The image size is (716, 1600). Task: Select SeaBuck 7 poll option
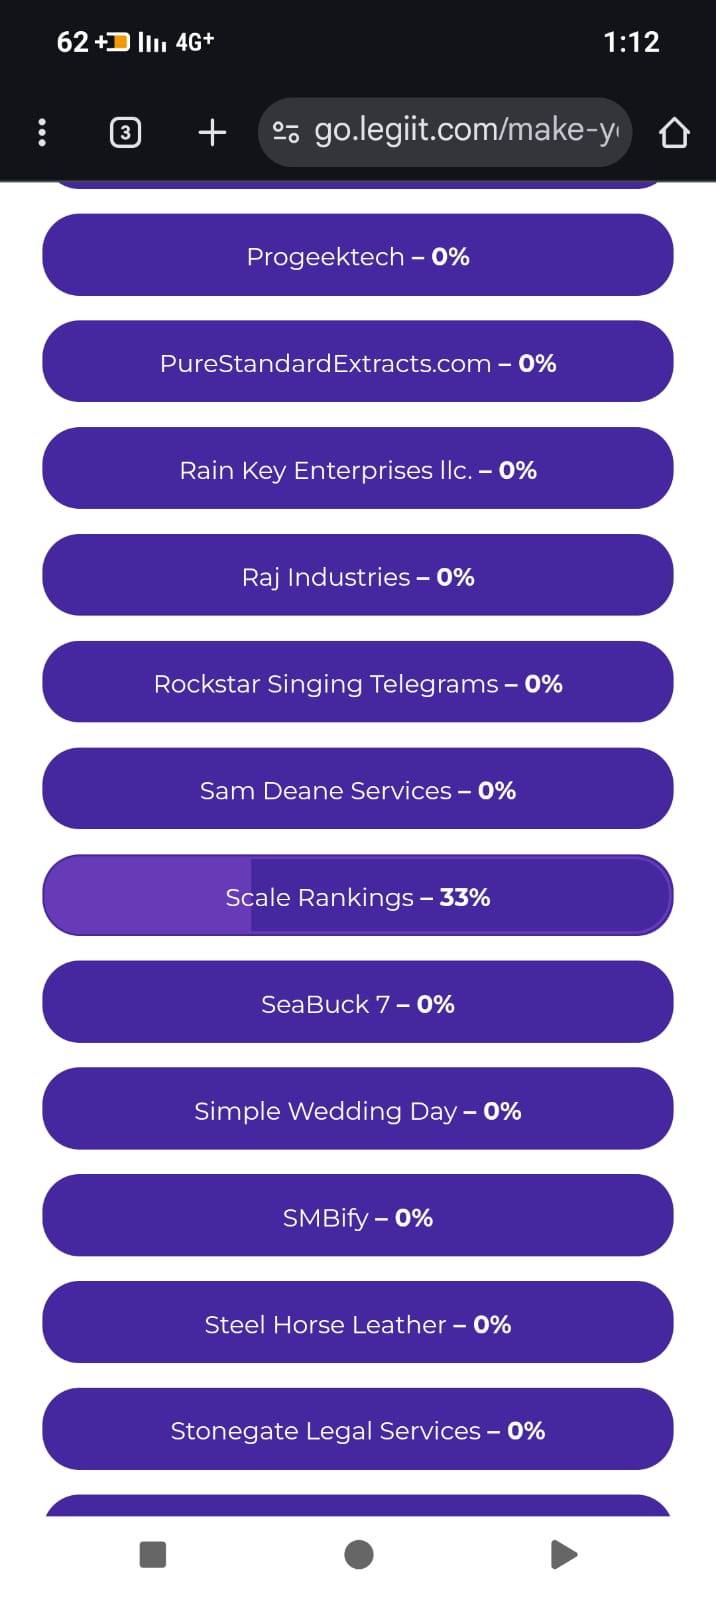coord(358,1003)
